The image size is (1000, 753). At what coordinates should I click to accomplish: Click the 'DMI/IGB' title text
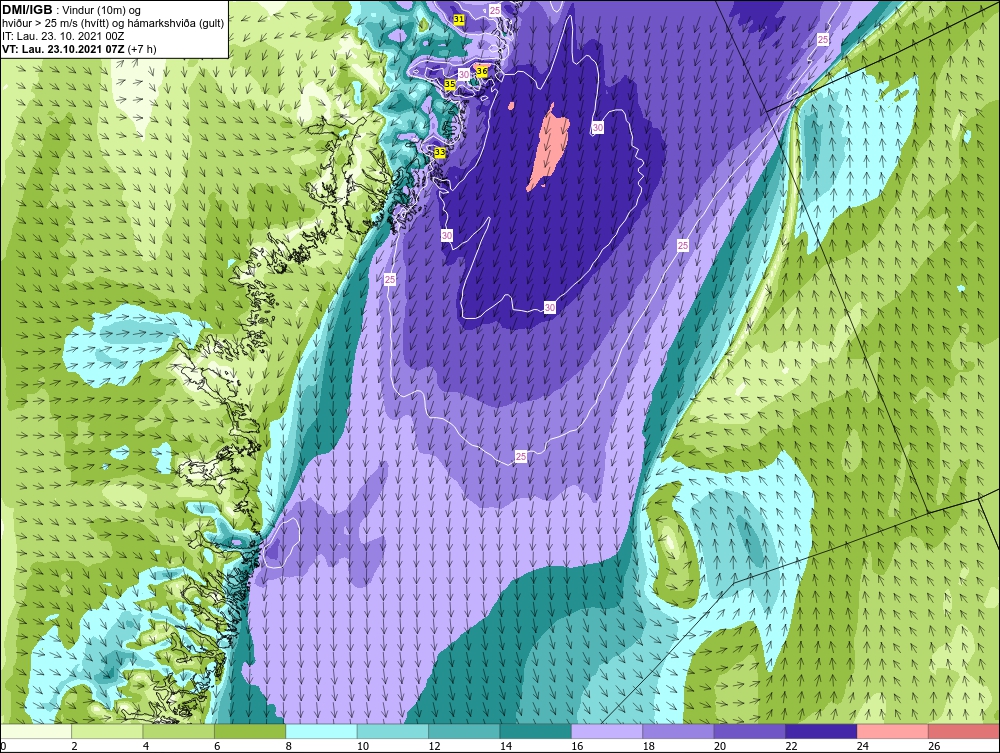pyautogui.click(x=27, y=10)
